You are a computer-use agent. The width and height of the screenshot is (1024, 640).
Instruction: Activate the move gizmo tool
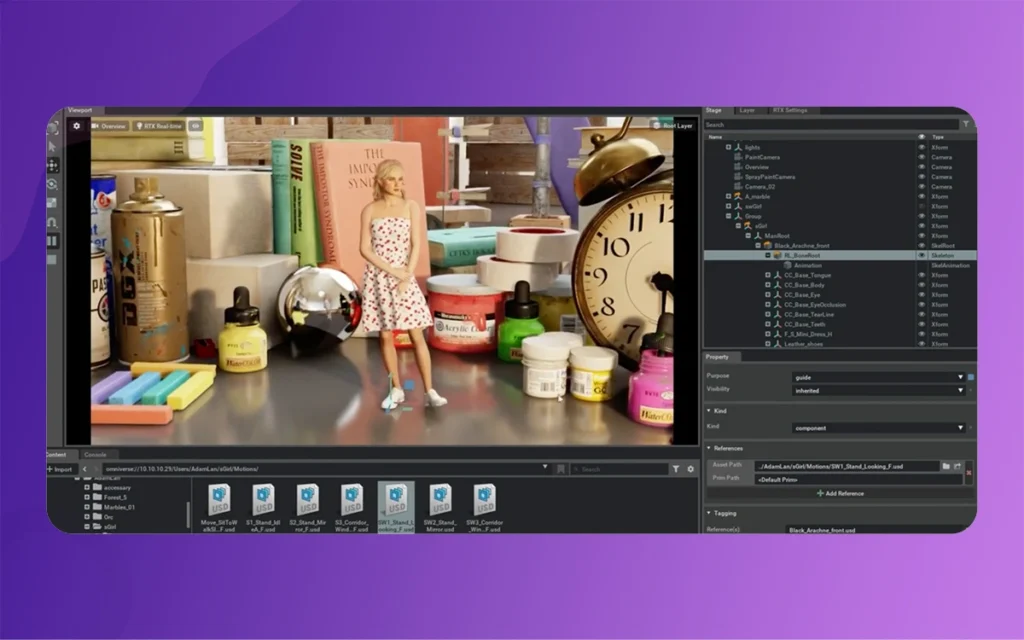point(53,165)
